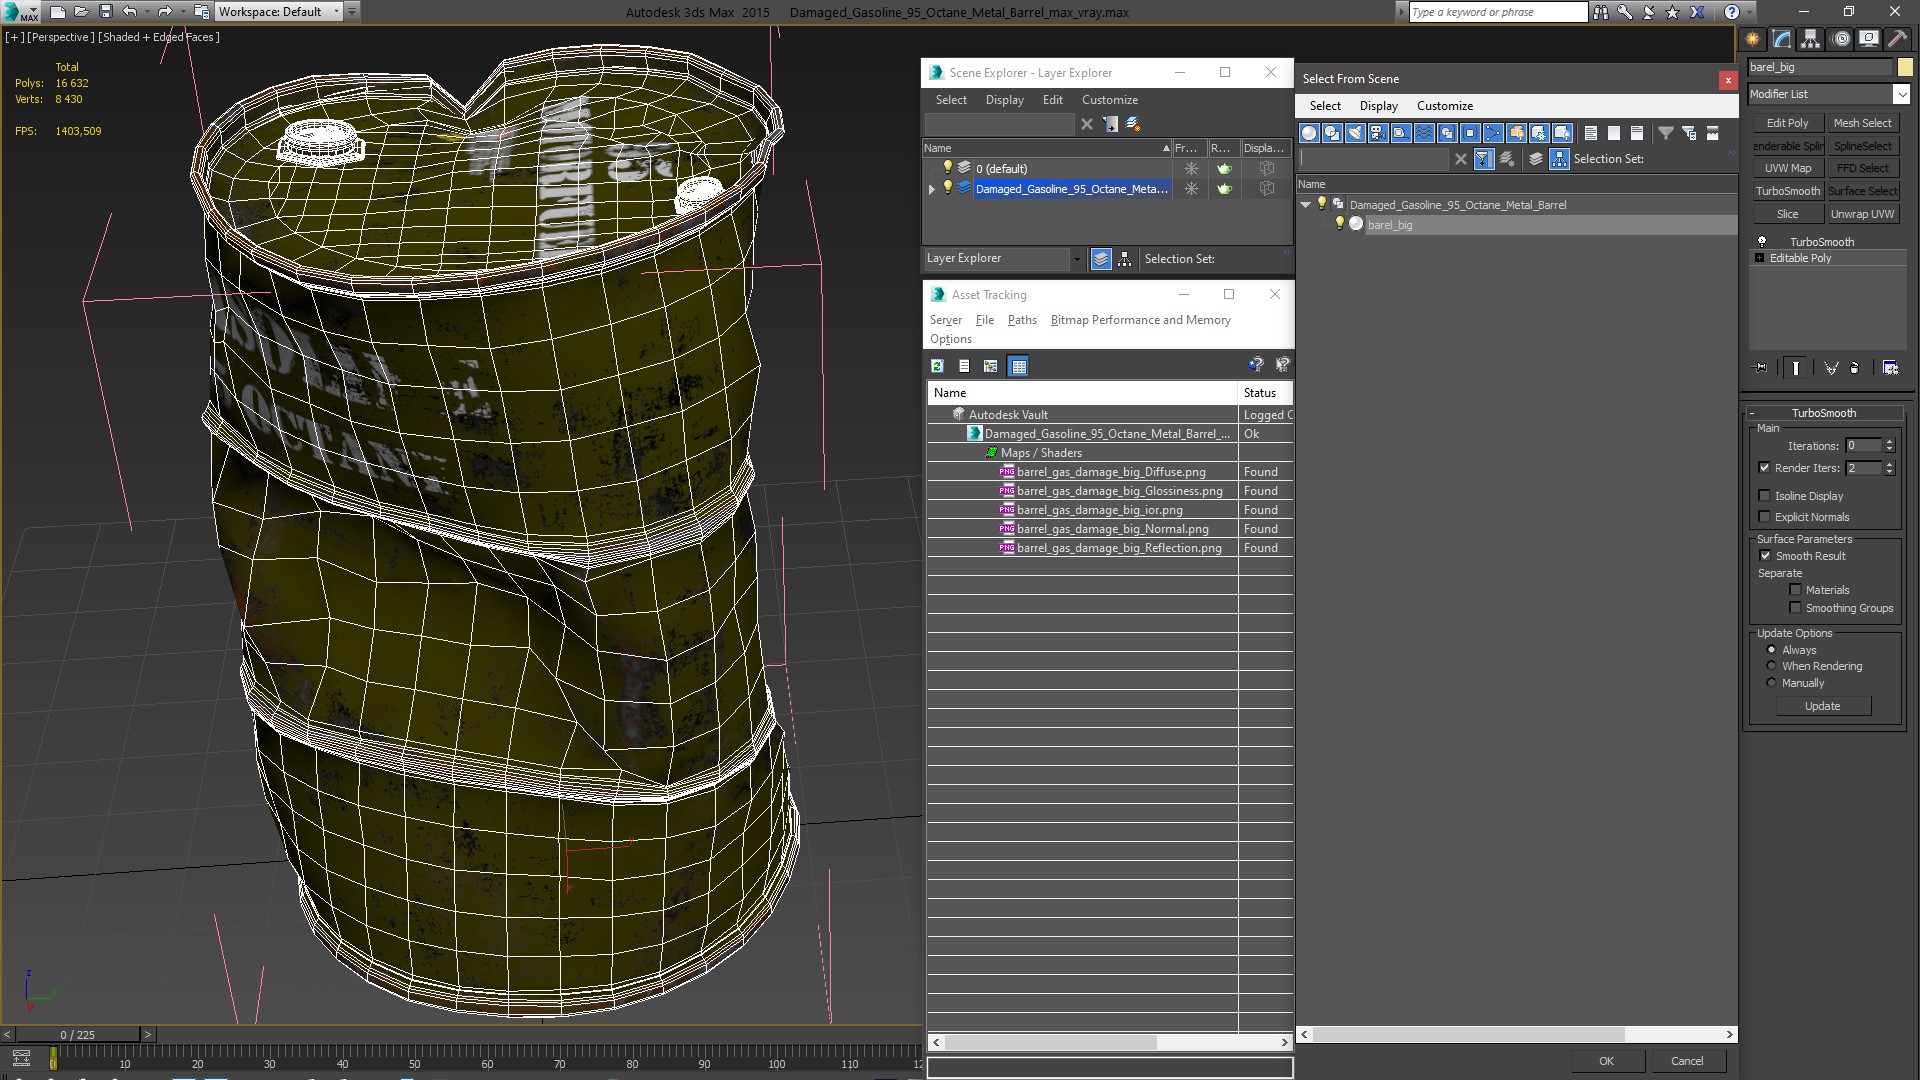Enable Isoline Display checkbox

tap(1764, 496)
